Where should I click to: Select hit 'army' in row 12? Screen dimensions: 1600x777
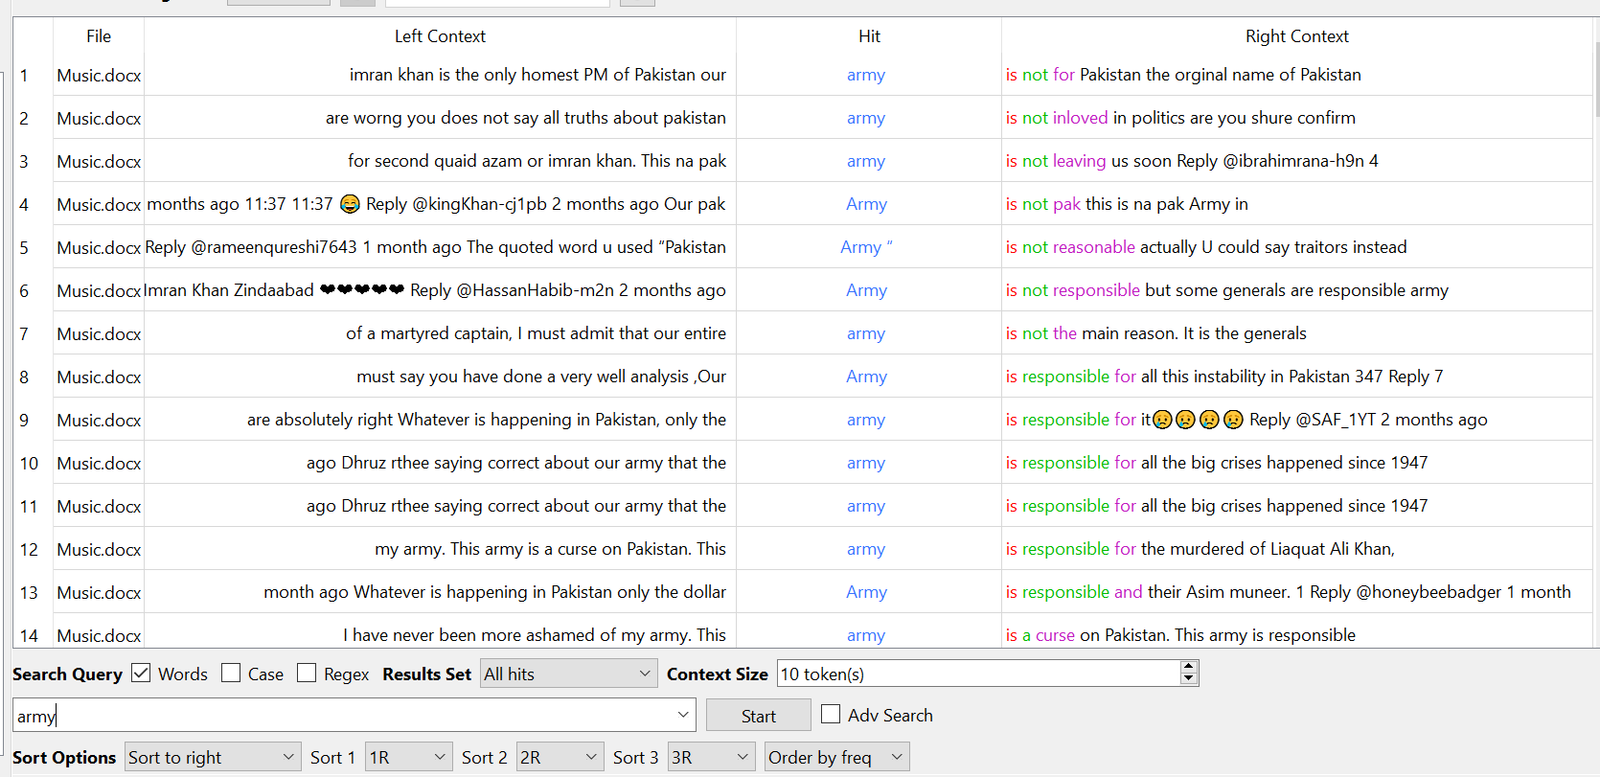[x=866, y=549]
